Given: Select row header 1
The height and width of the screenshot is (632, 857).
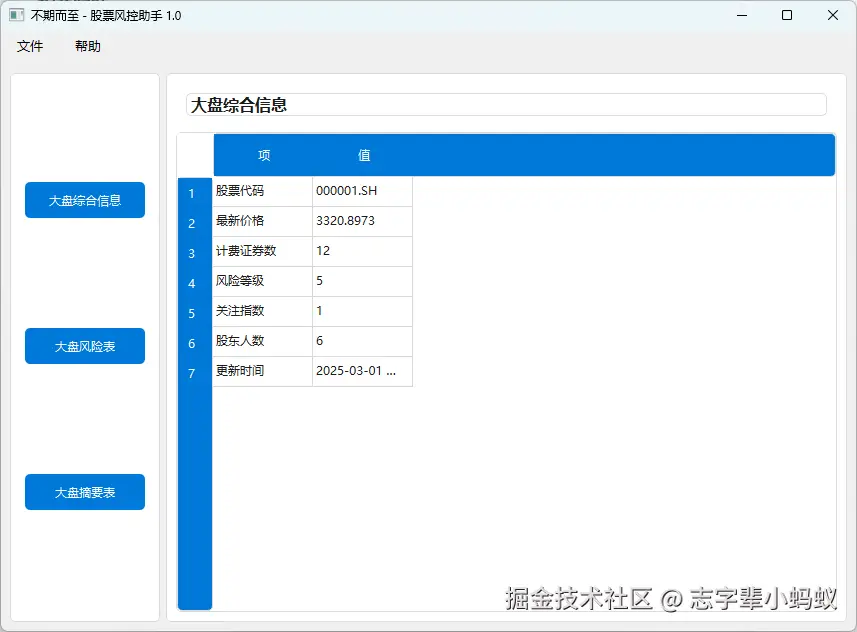Looking at the screenshot, I should 195,193.
